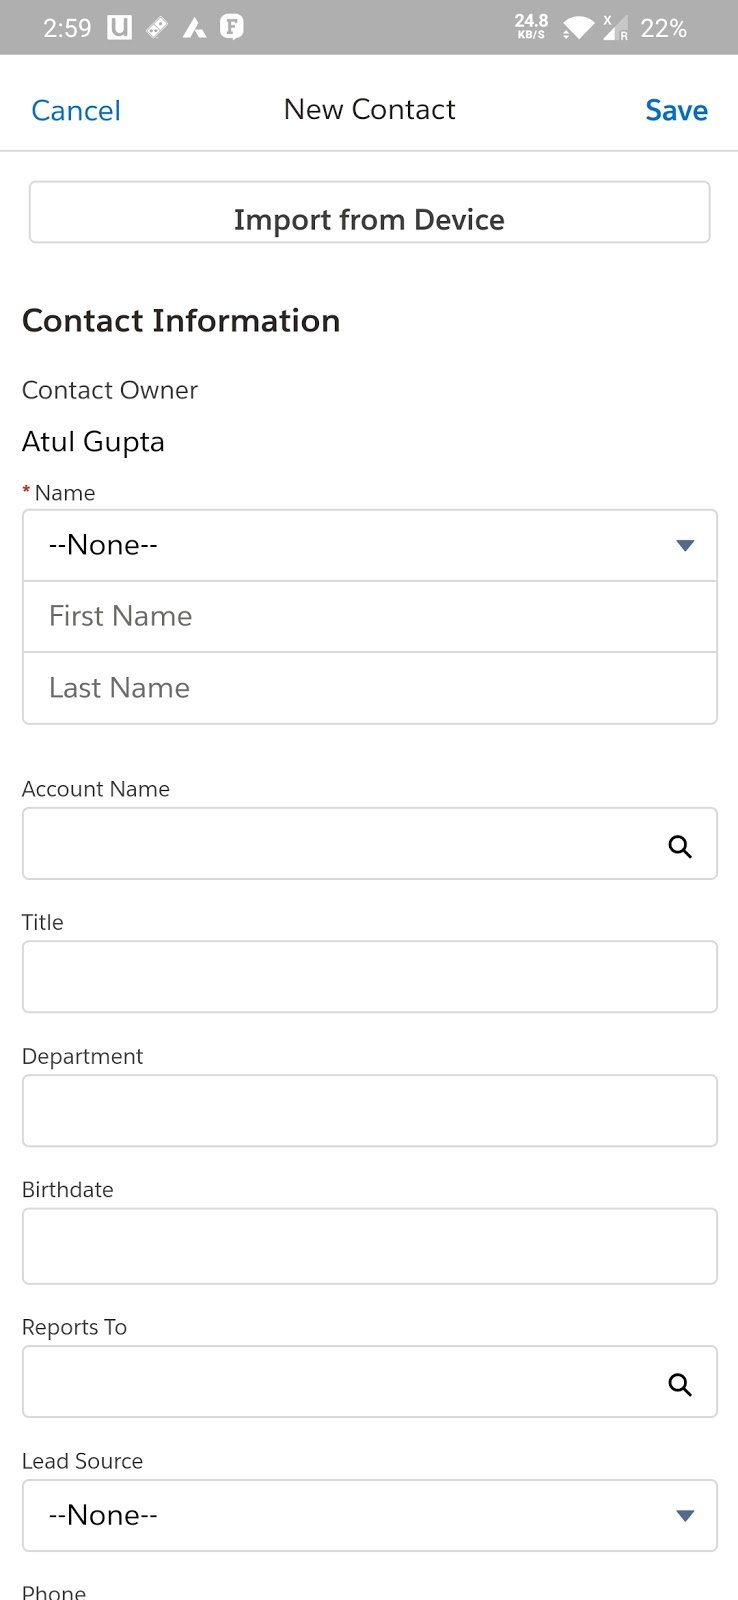738x1600 pixels.
Task: Focus the First Name input field
Action: pyautogui.click(x=369, y=616)
